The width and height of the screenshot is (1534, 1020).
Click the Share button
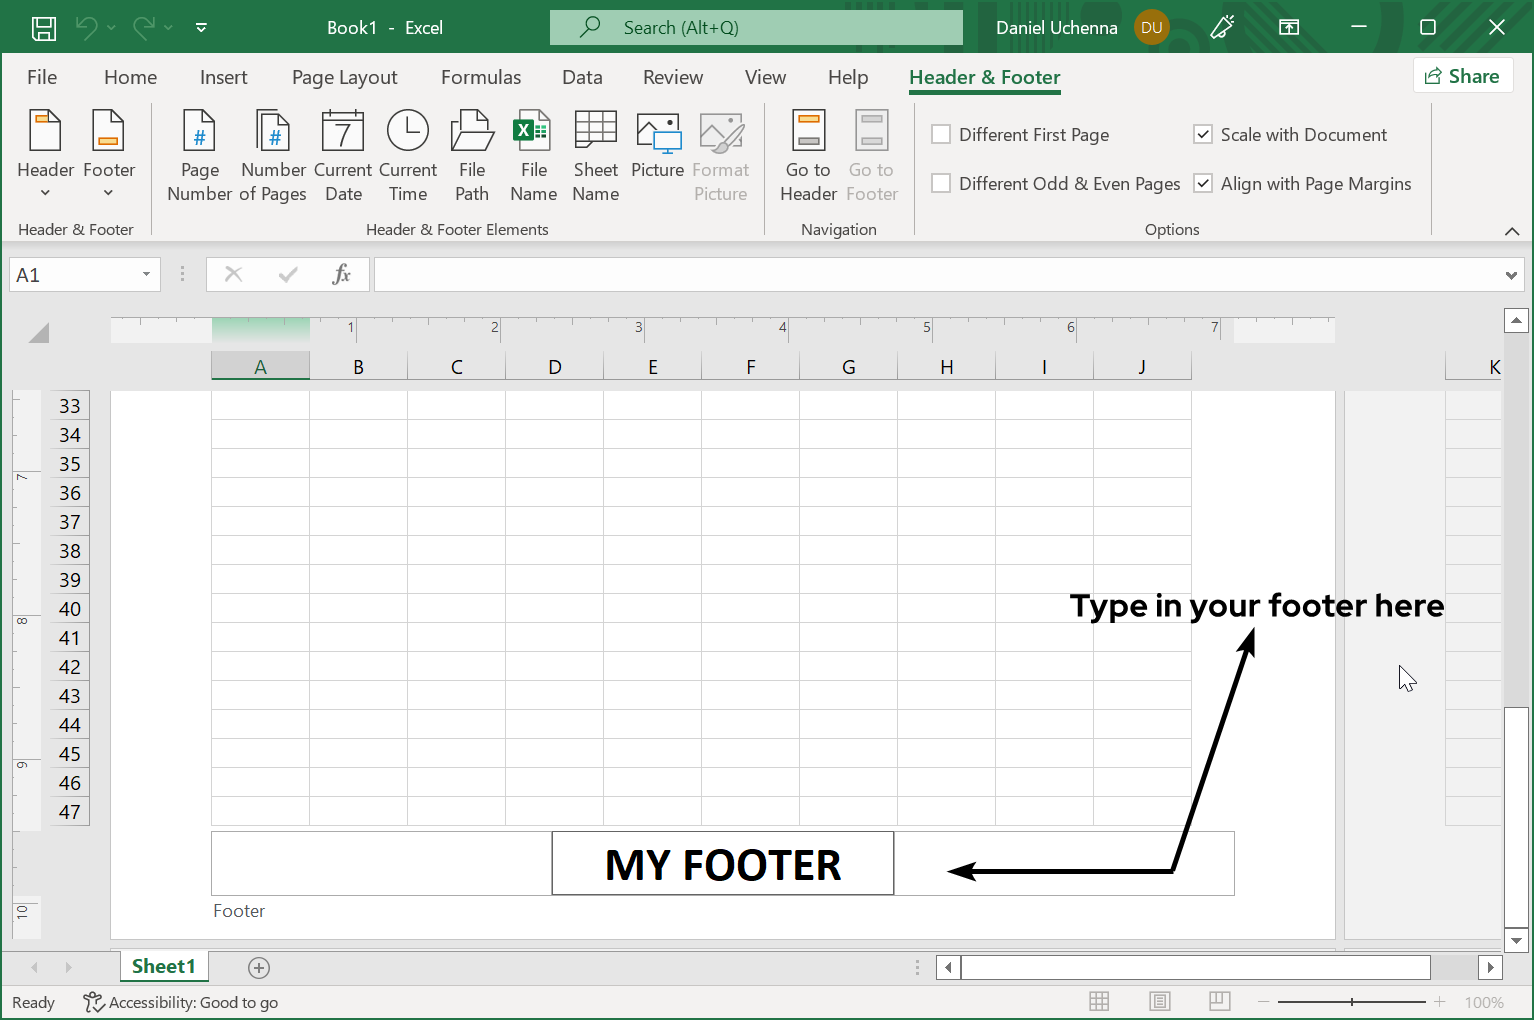coord(1462,76)
